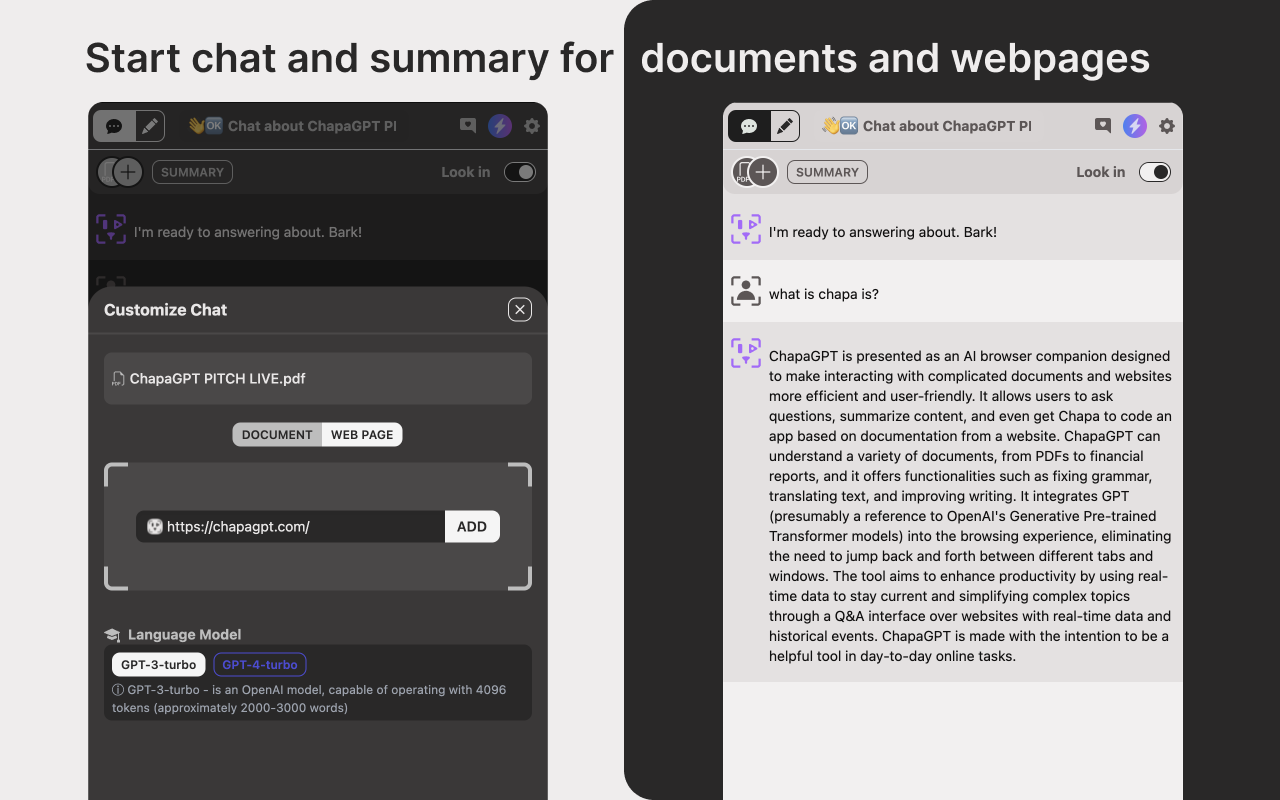Open feedback message icon in light panel

click(1103, 126)
